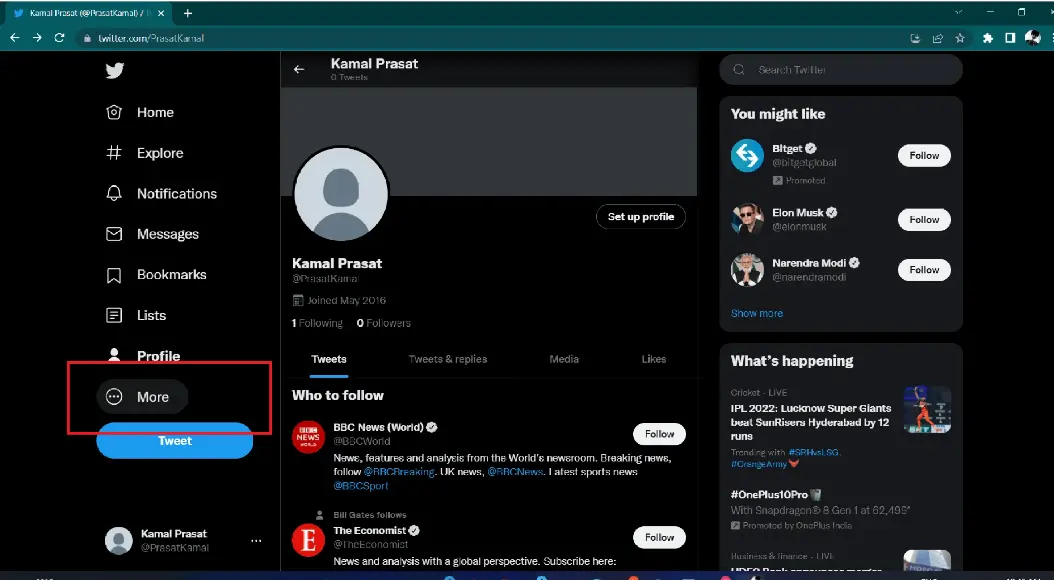This screenshot has width=1054, height=580.
Task: Open the 1 Following link
Action: click(x=317, y=323)
